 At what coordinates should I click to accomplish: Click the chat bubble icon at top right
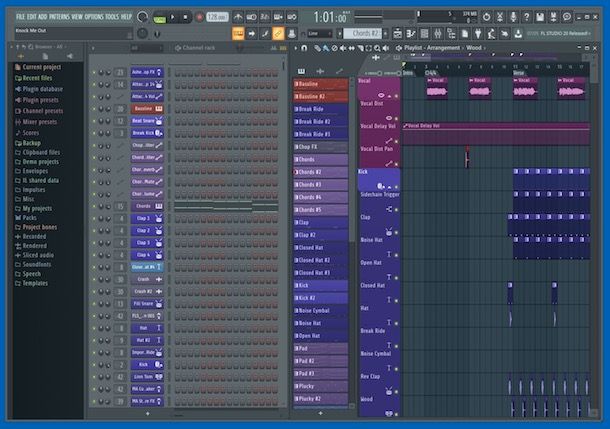[x=567, y=17]
